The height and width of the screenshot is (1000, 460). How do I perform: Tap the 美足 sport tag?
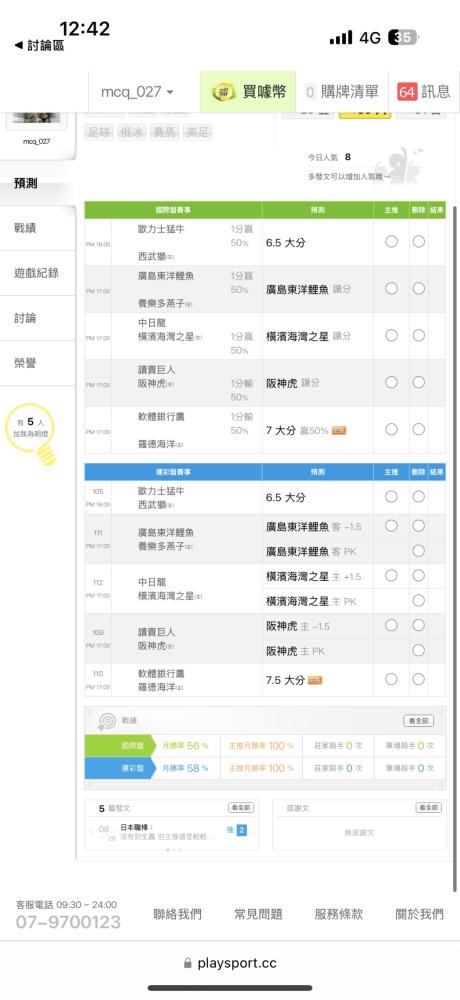(197, 133)
